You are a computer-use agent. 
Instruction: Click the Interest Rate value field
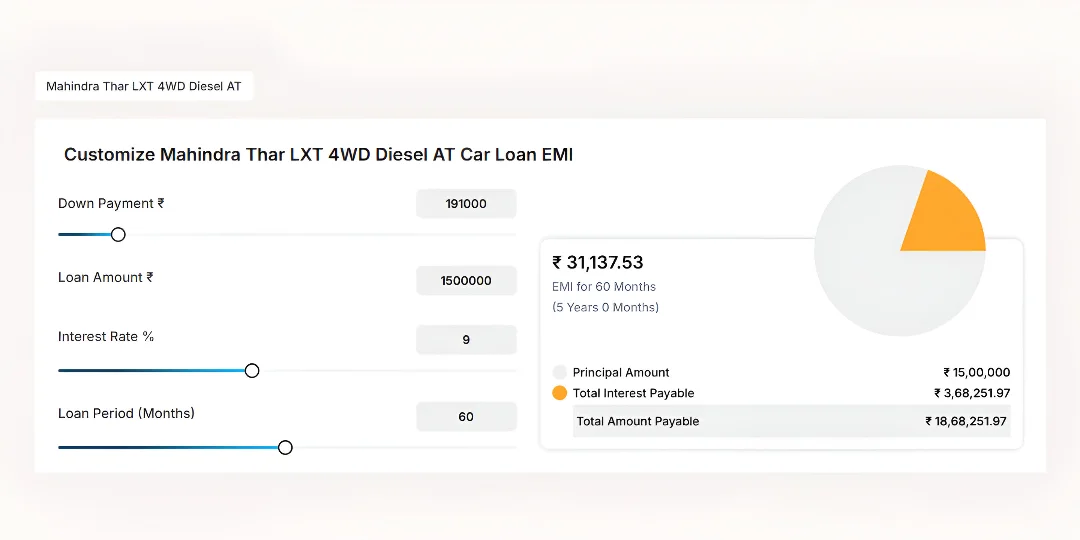466,340
